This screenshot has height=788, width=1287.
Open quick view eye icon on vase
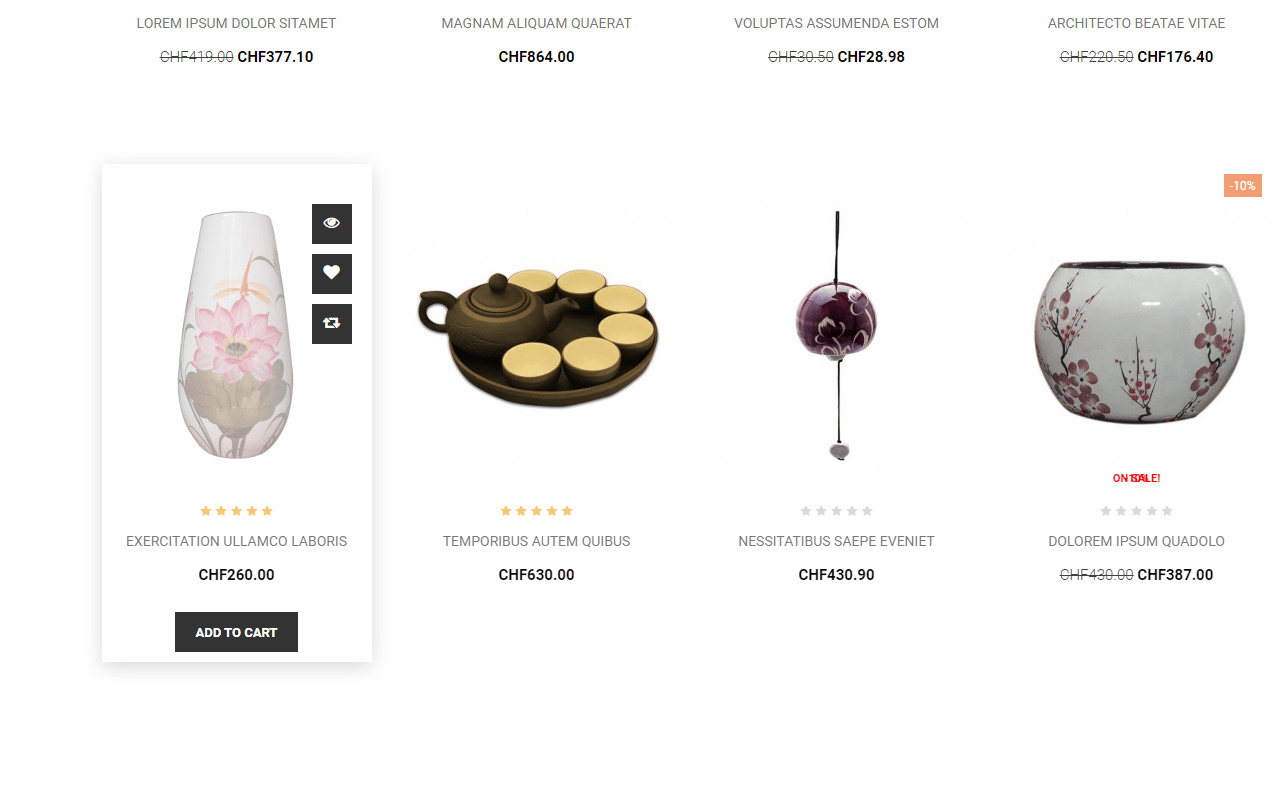click(x=332, y=224)
